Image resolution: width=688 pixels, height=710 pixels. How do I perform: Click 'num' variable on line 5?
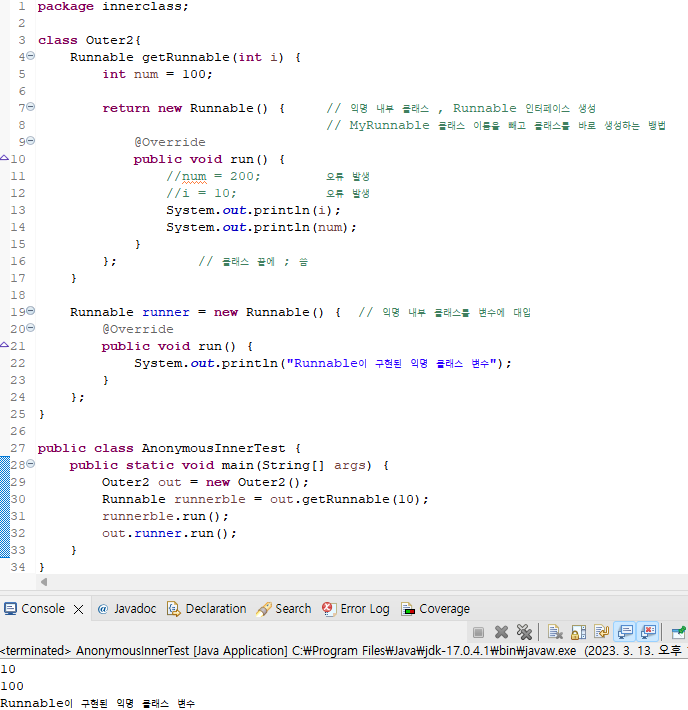tap(146, 74)
